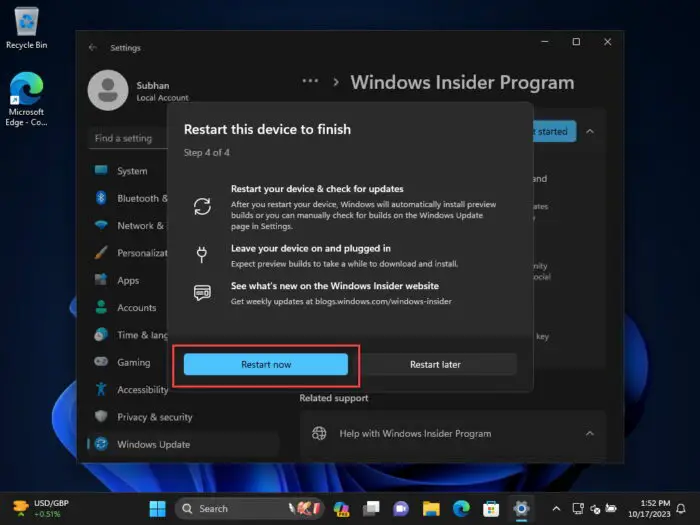Click the Get started button behind dialog

pyautogui.click(x=554, y=131)
